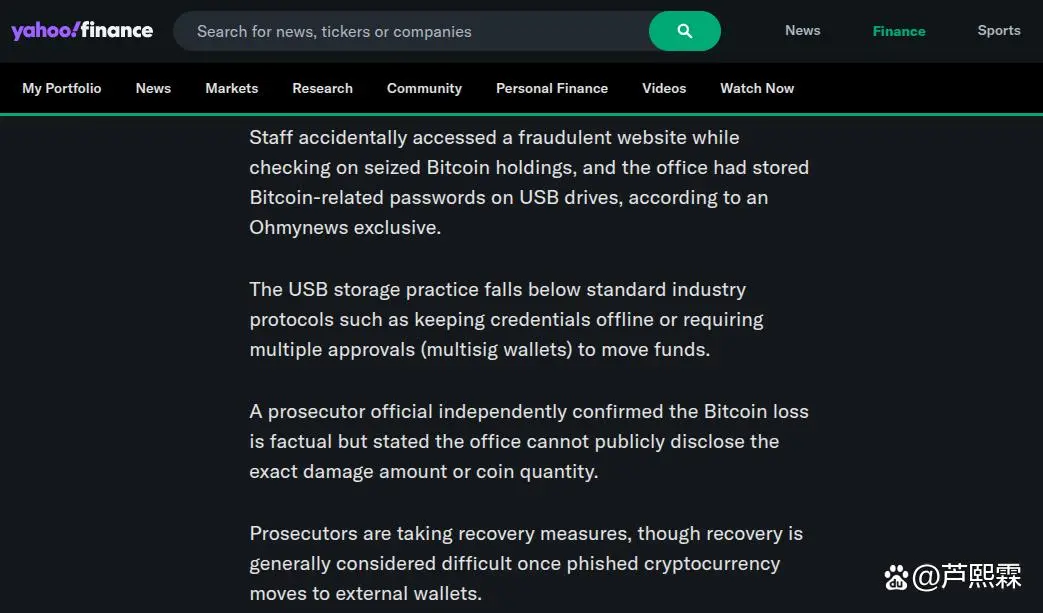1043x613 pixels.
Task: Click the Watch Now menu item
Action: pos(757,88)
